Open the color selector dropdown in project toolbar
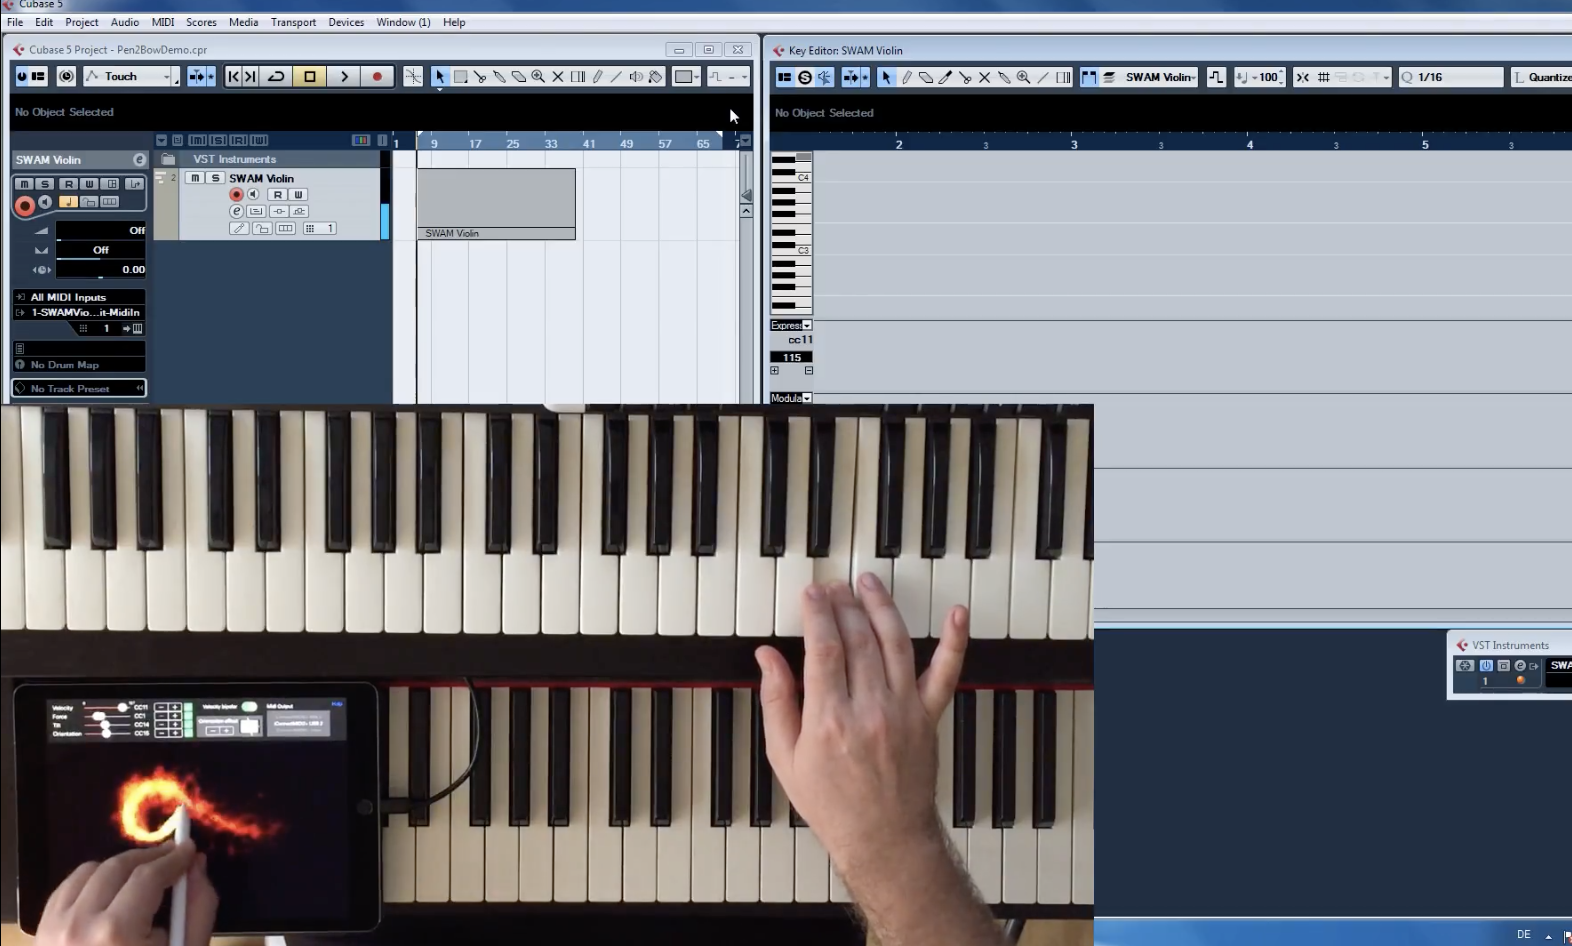The image size is (1572, 946). 686,76
